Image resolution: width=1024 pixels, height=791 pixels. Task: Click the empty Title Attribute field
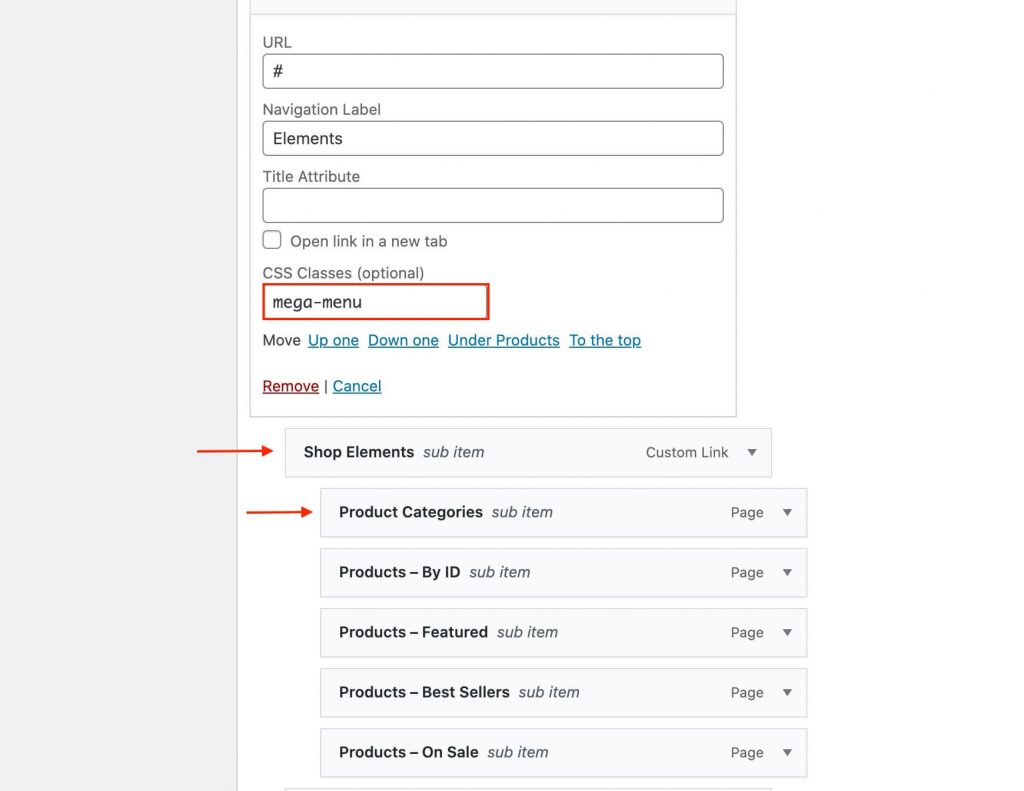pos(492,205)
